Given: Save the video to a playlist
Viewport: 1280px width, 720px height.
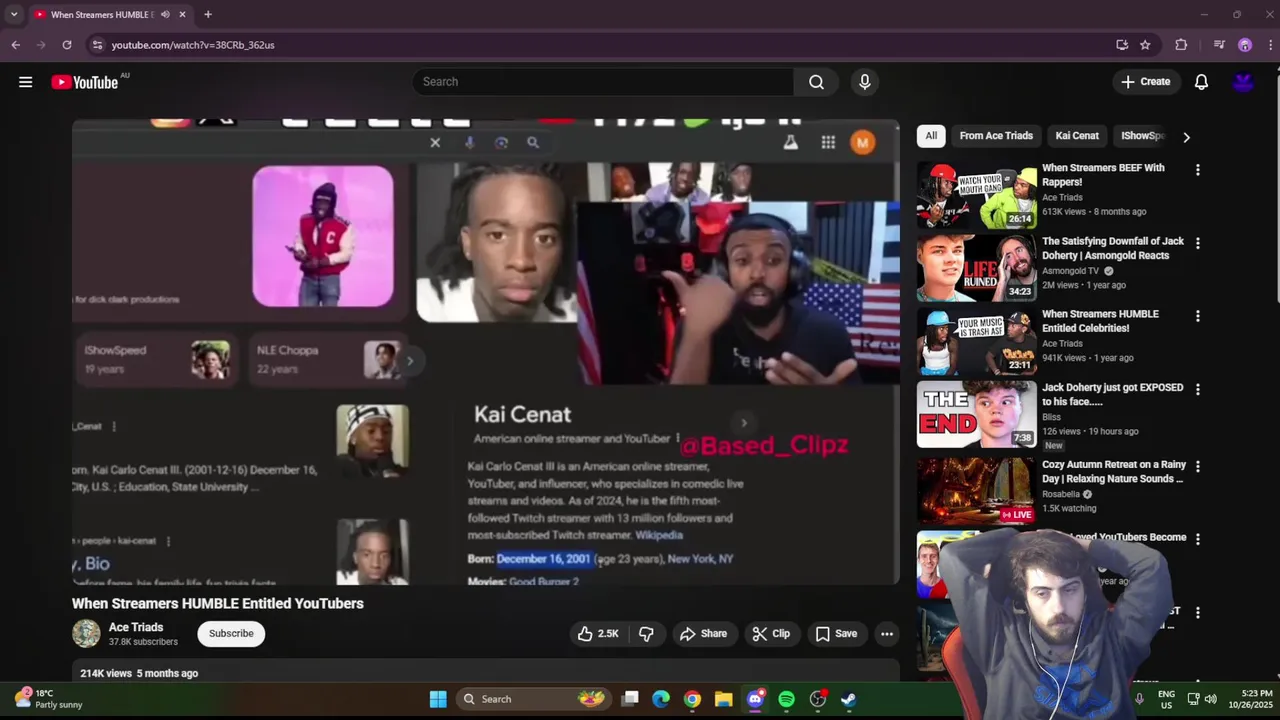Looking at the screenshot, I should (836, 634).
